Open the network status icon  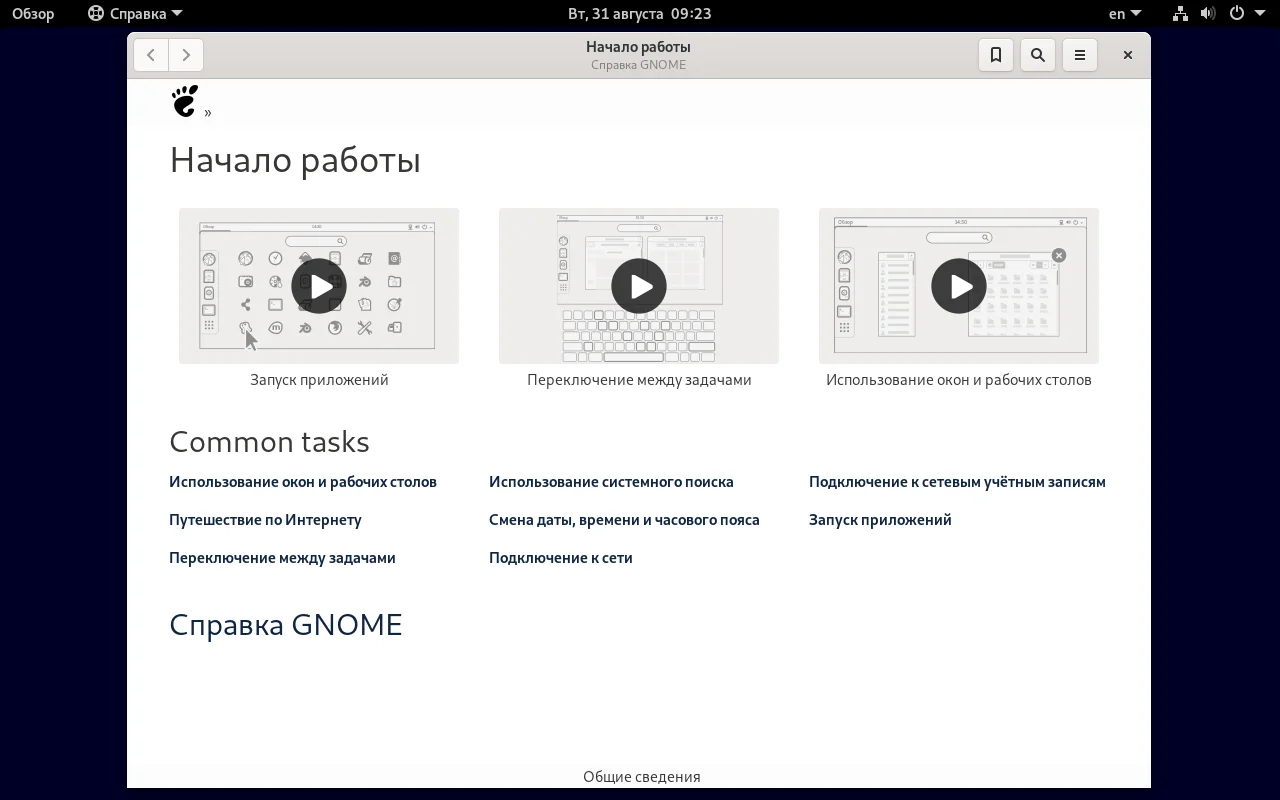(x=1179, y=13)
